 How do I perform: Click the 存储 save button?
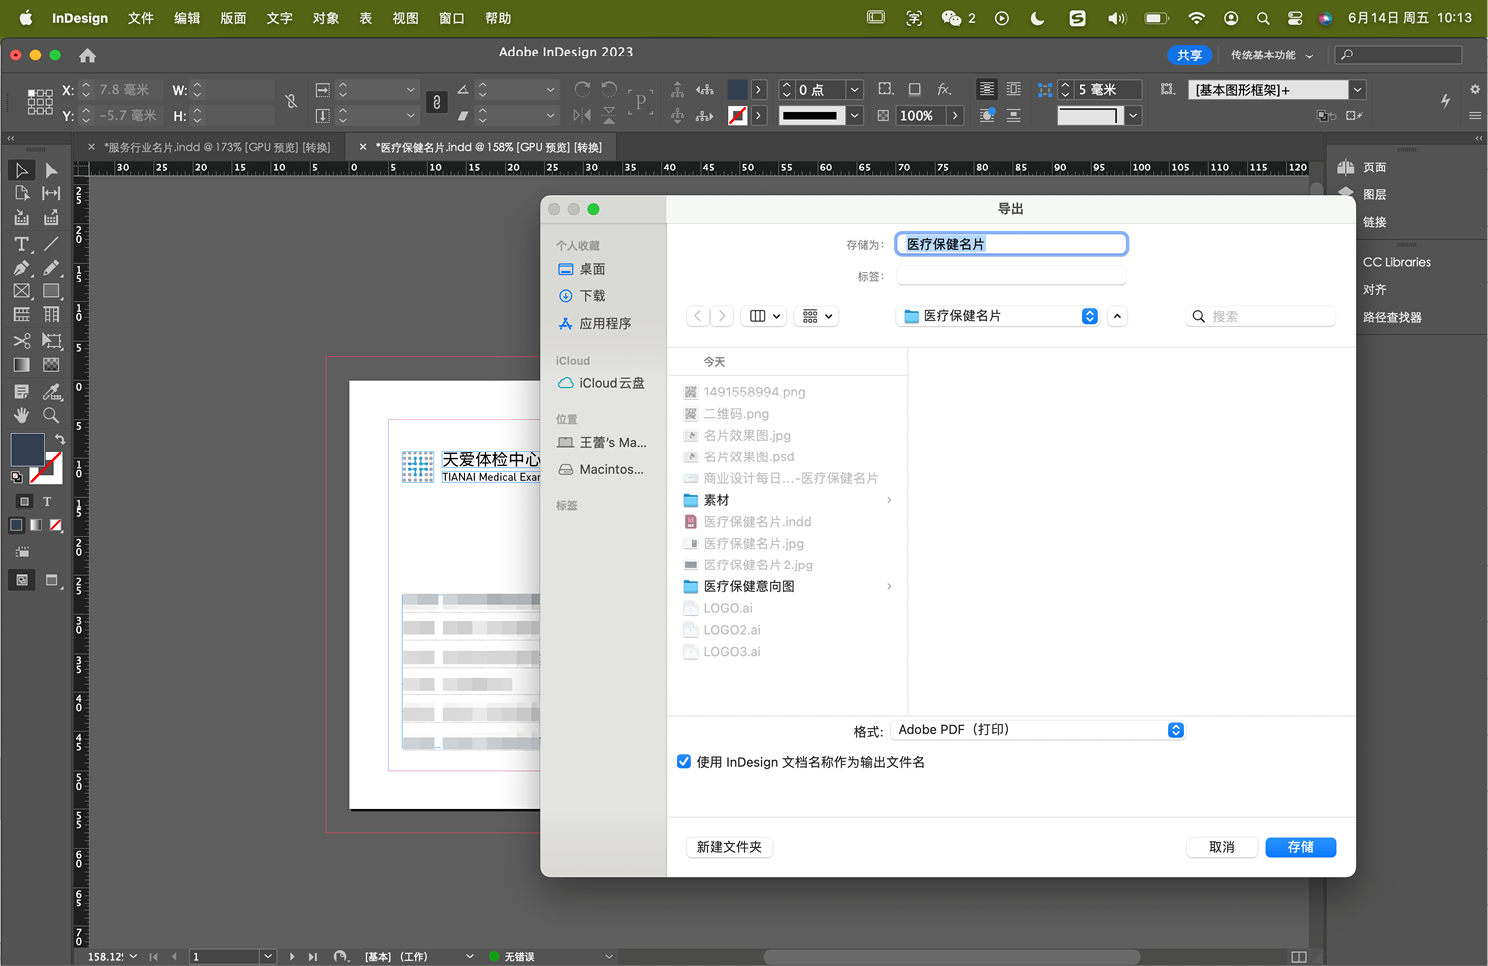1300,847
